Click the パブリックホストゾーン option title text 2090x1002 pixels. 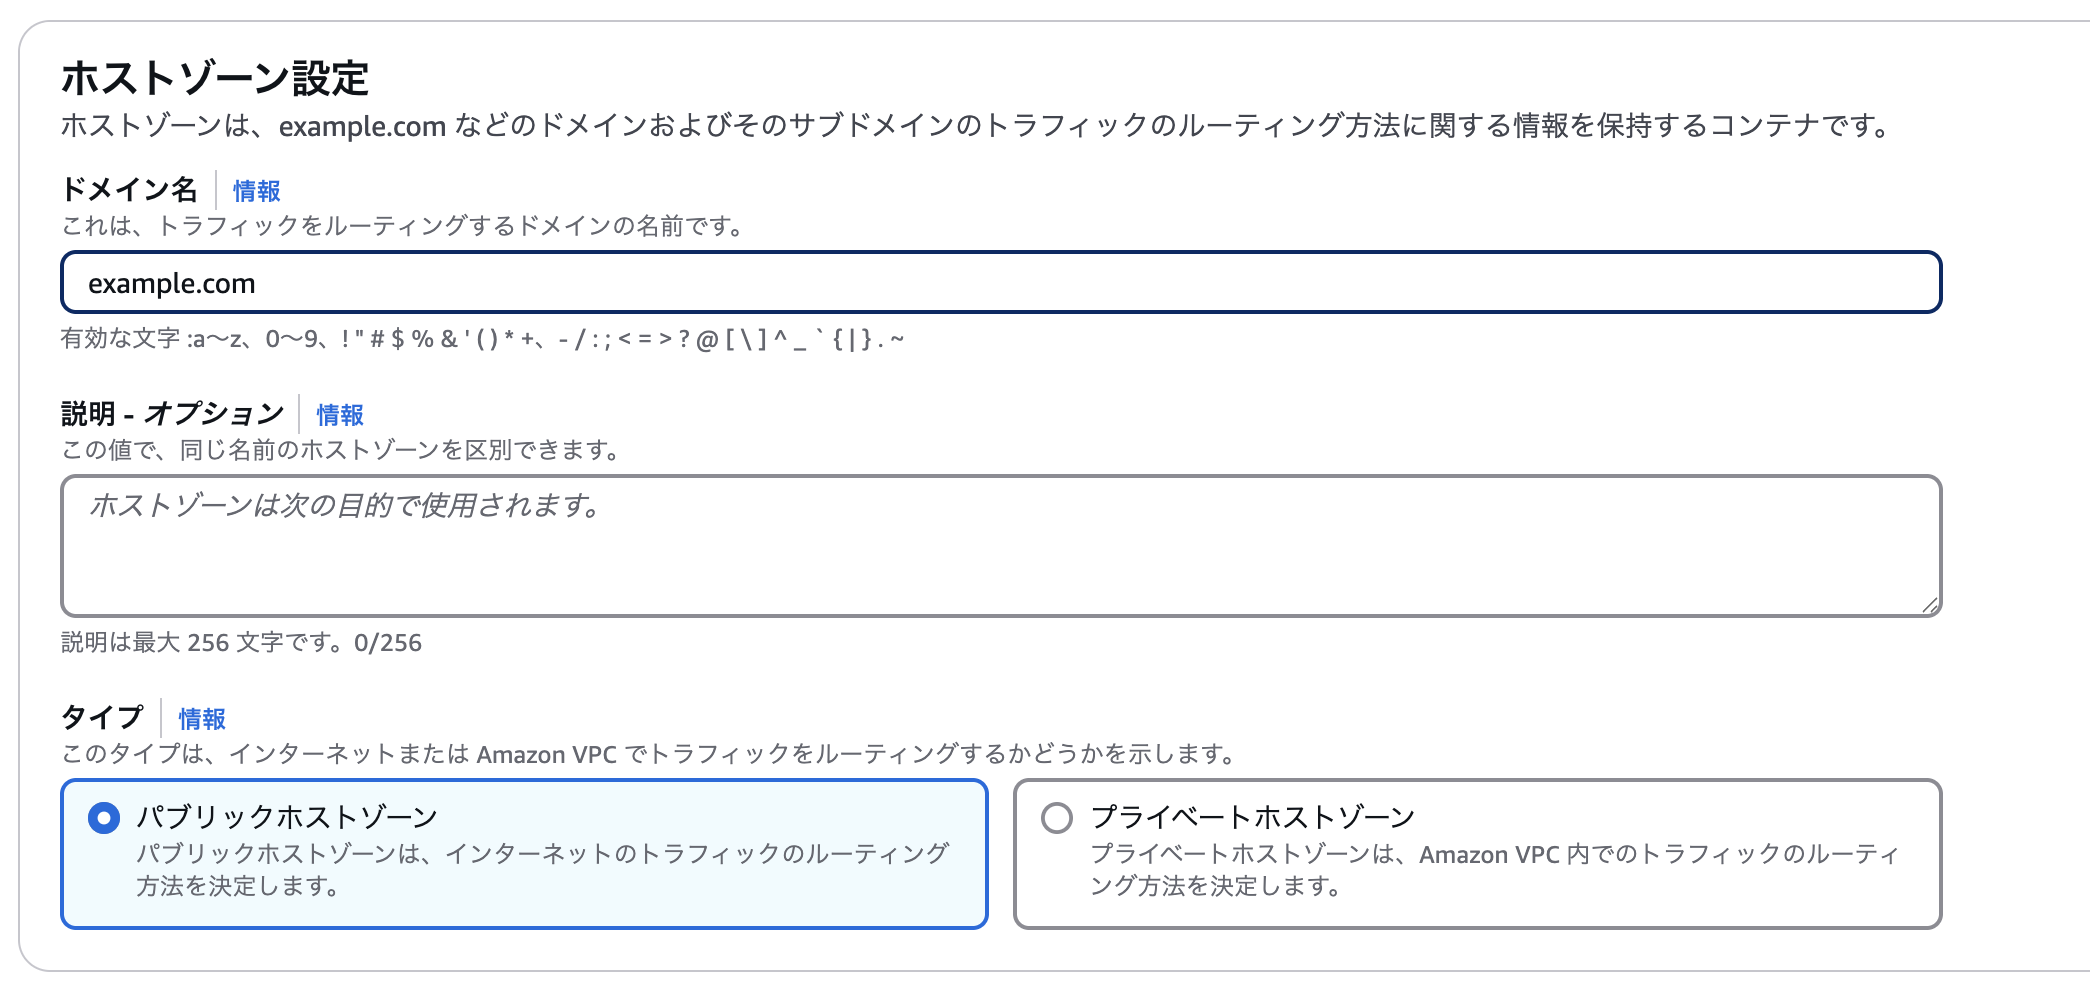(287, 817)
